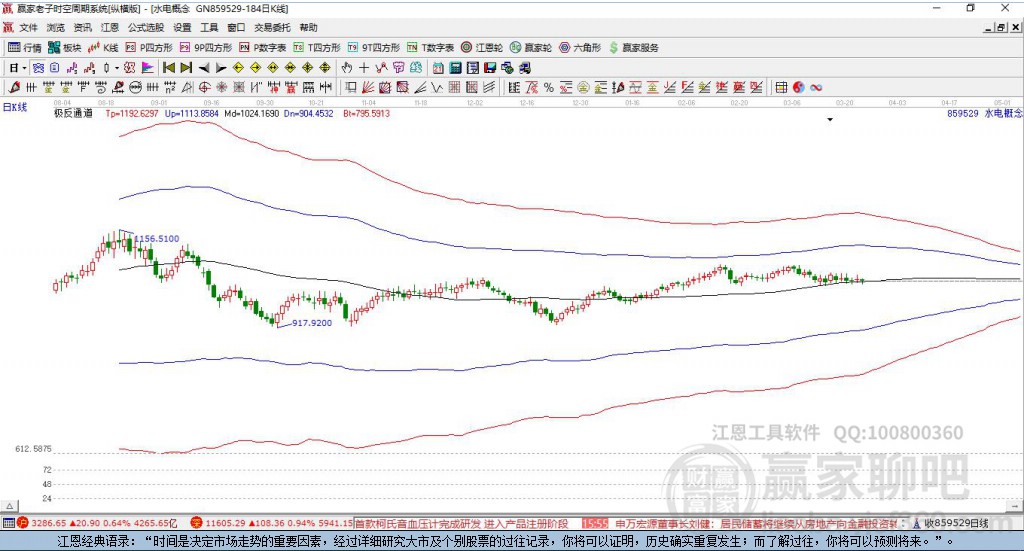Open the 9T四方形 tool

pos(374,48)
